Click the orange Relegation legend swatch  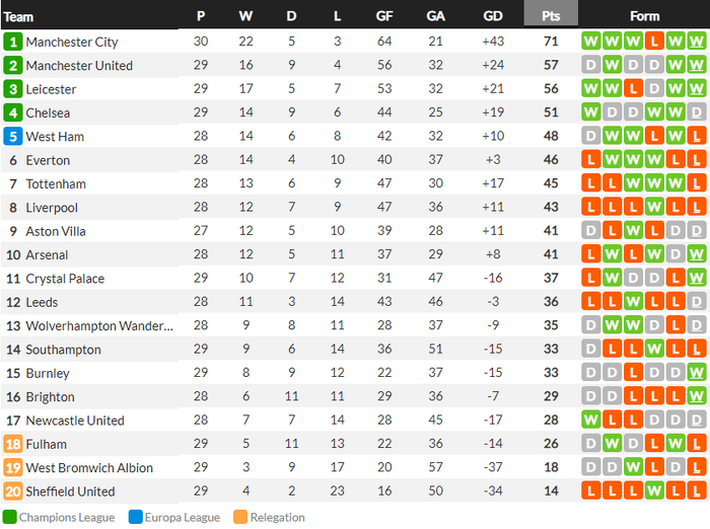tap(240, 517)
